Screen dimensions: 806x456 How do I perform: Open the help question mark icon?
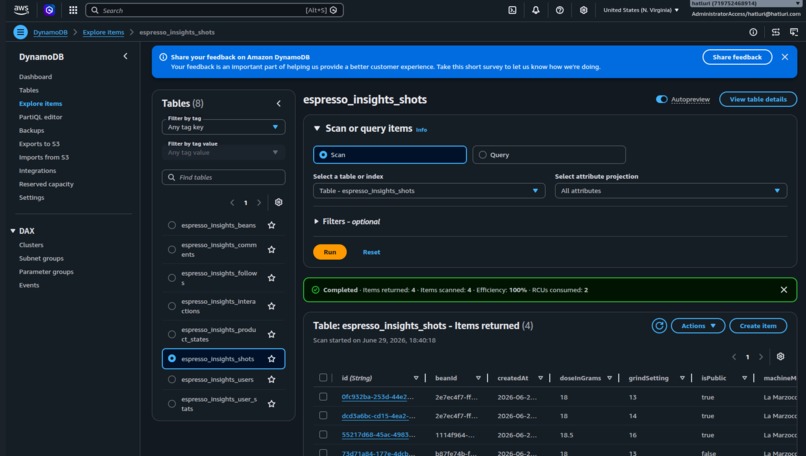click(x=559, y=10)
